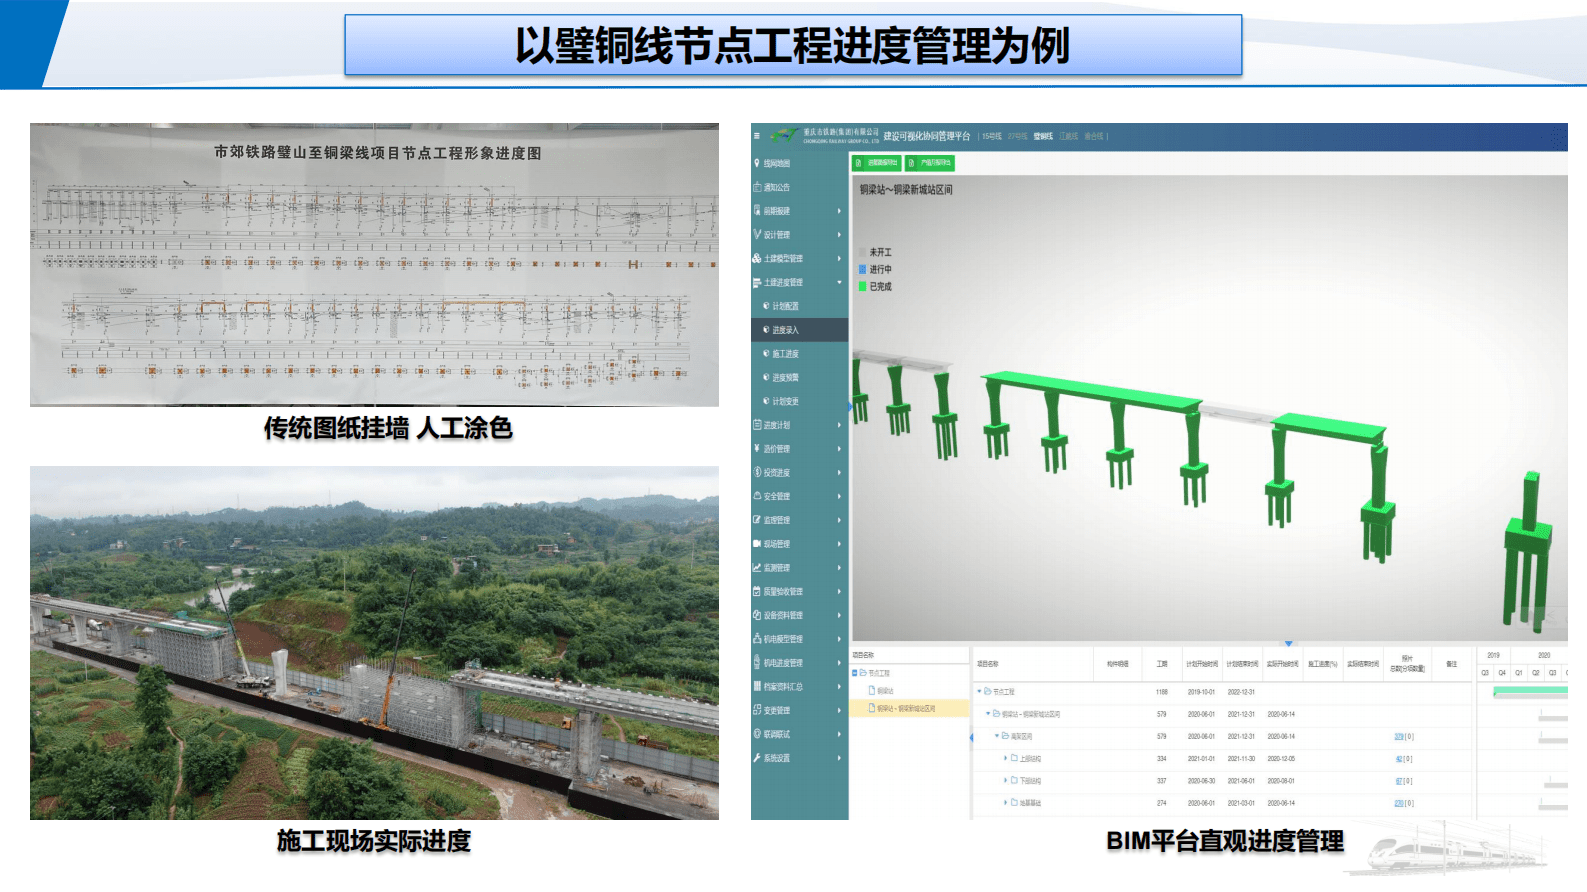1587x892 pixels.
Task: Click the 通知公告 sidebar icon
Action: [x=757, y=187]
